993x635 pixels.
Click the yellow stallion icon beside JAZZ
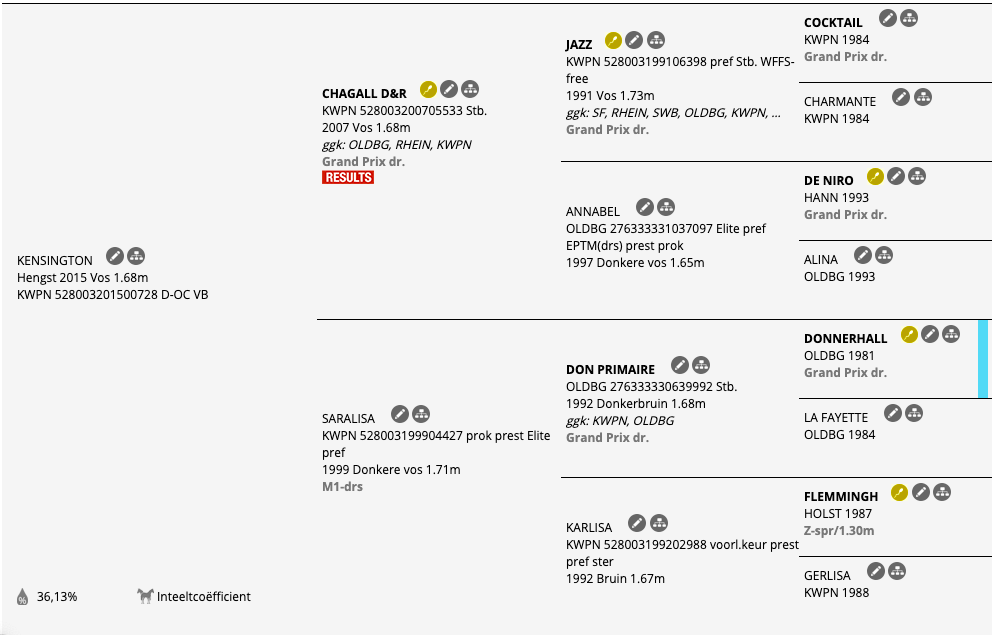coord(613,41)
